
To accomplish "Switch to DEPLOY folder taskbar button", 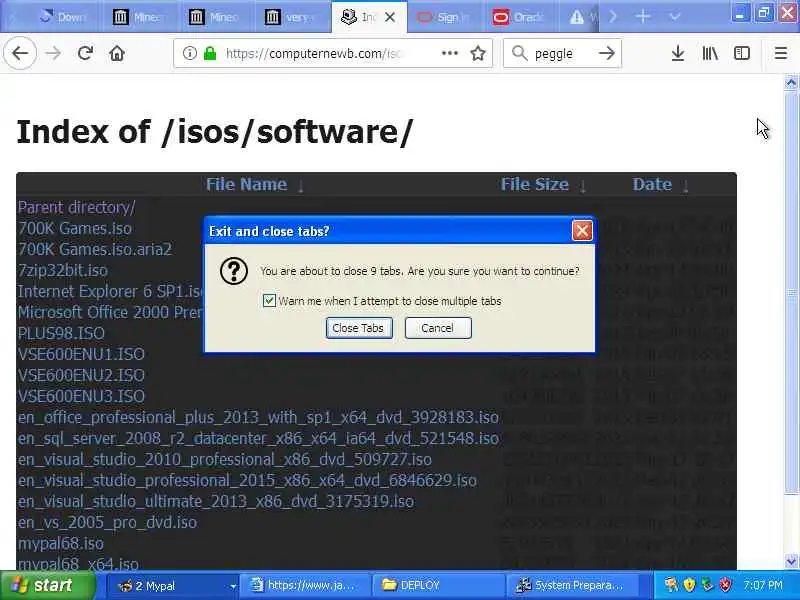I will pyautogui.click(x=437, y=585).
